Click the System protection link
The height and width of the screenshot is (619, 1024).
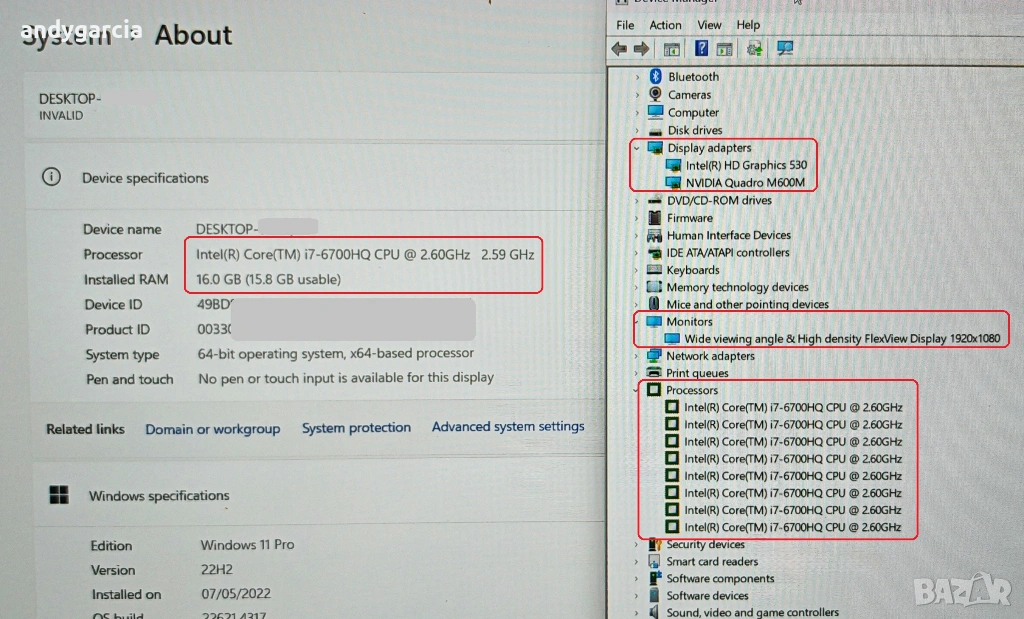(356, 428)
